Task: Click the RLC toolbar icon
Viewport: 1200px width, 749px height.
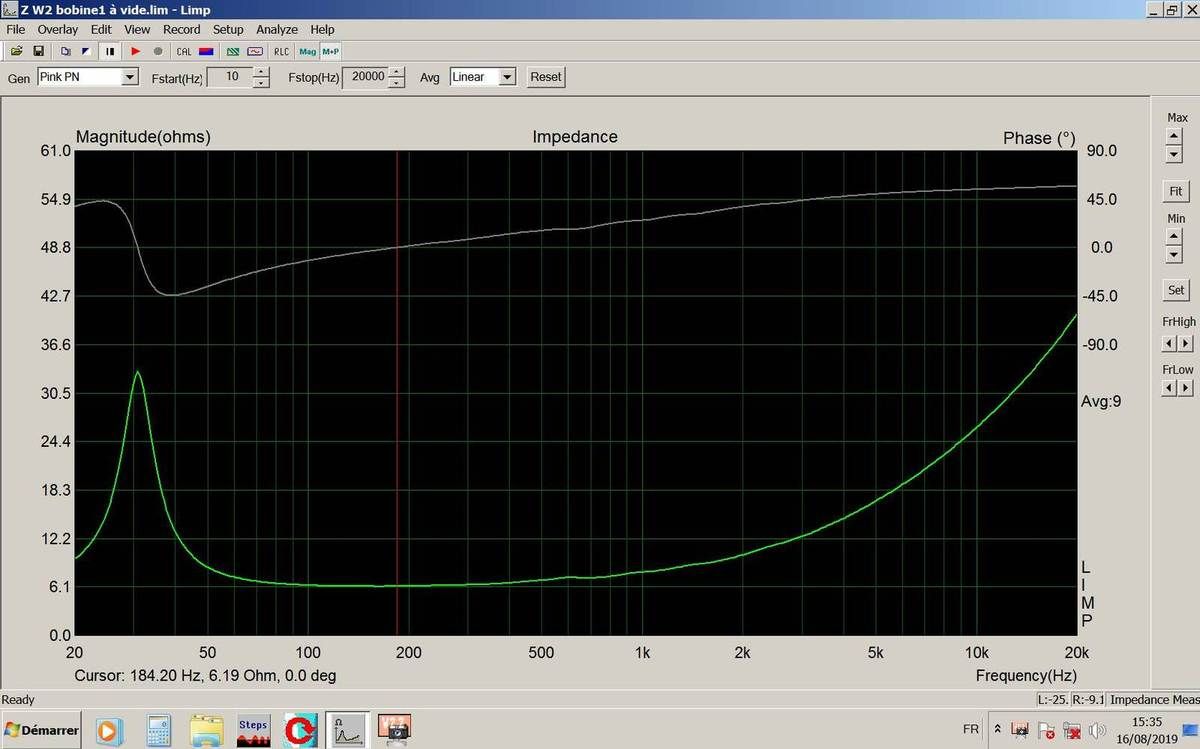Action: pos(281,51)
